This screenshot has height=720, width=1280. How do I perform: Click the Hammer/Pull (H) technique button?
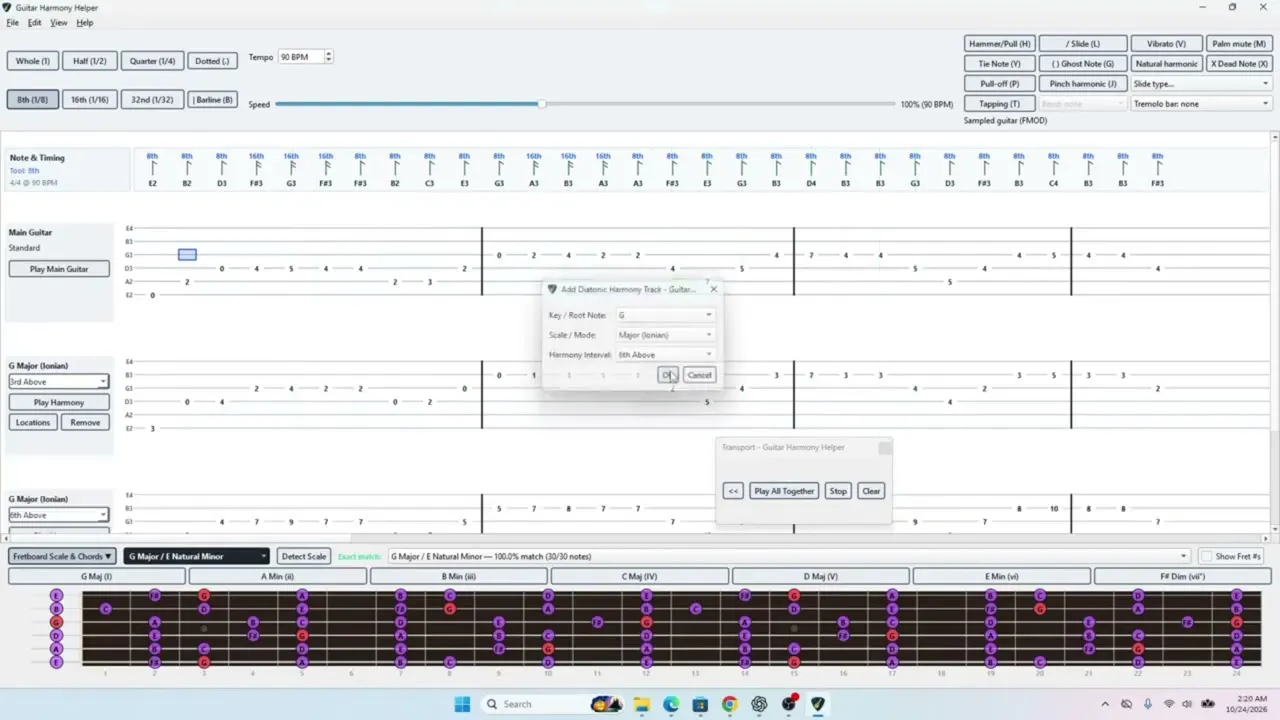tap(999, 44)
